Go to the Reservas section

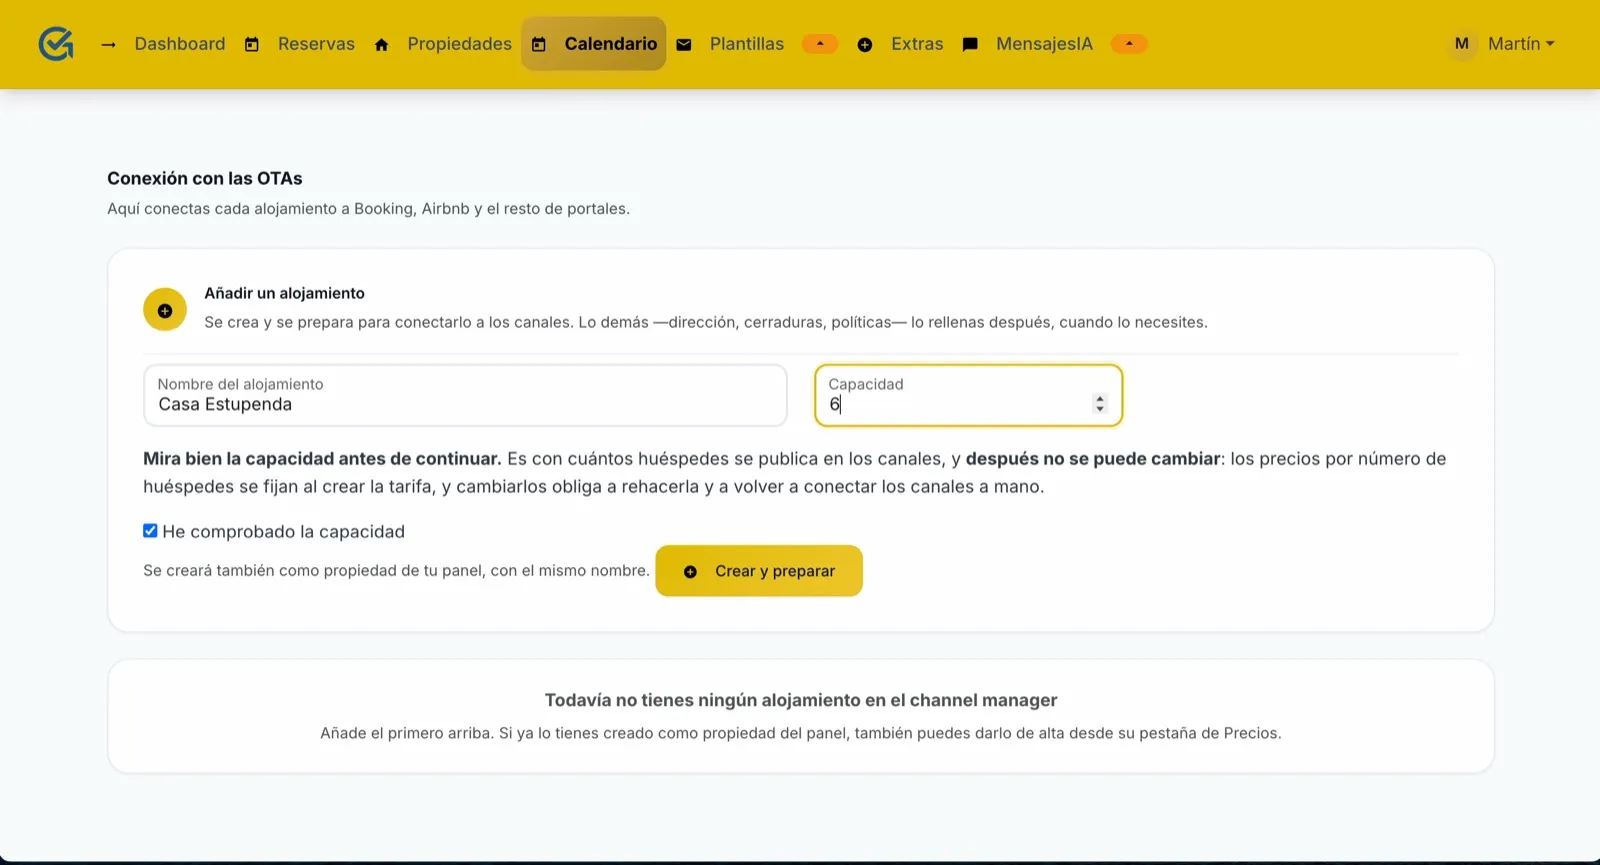316,44
